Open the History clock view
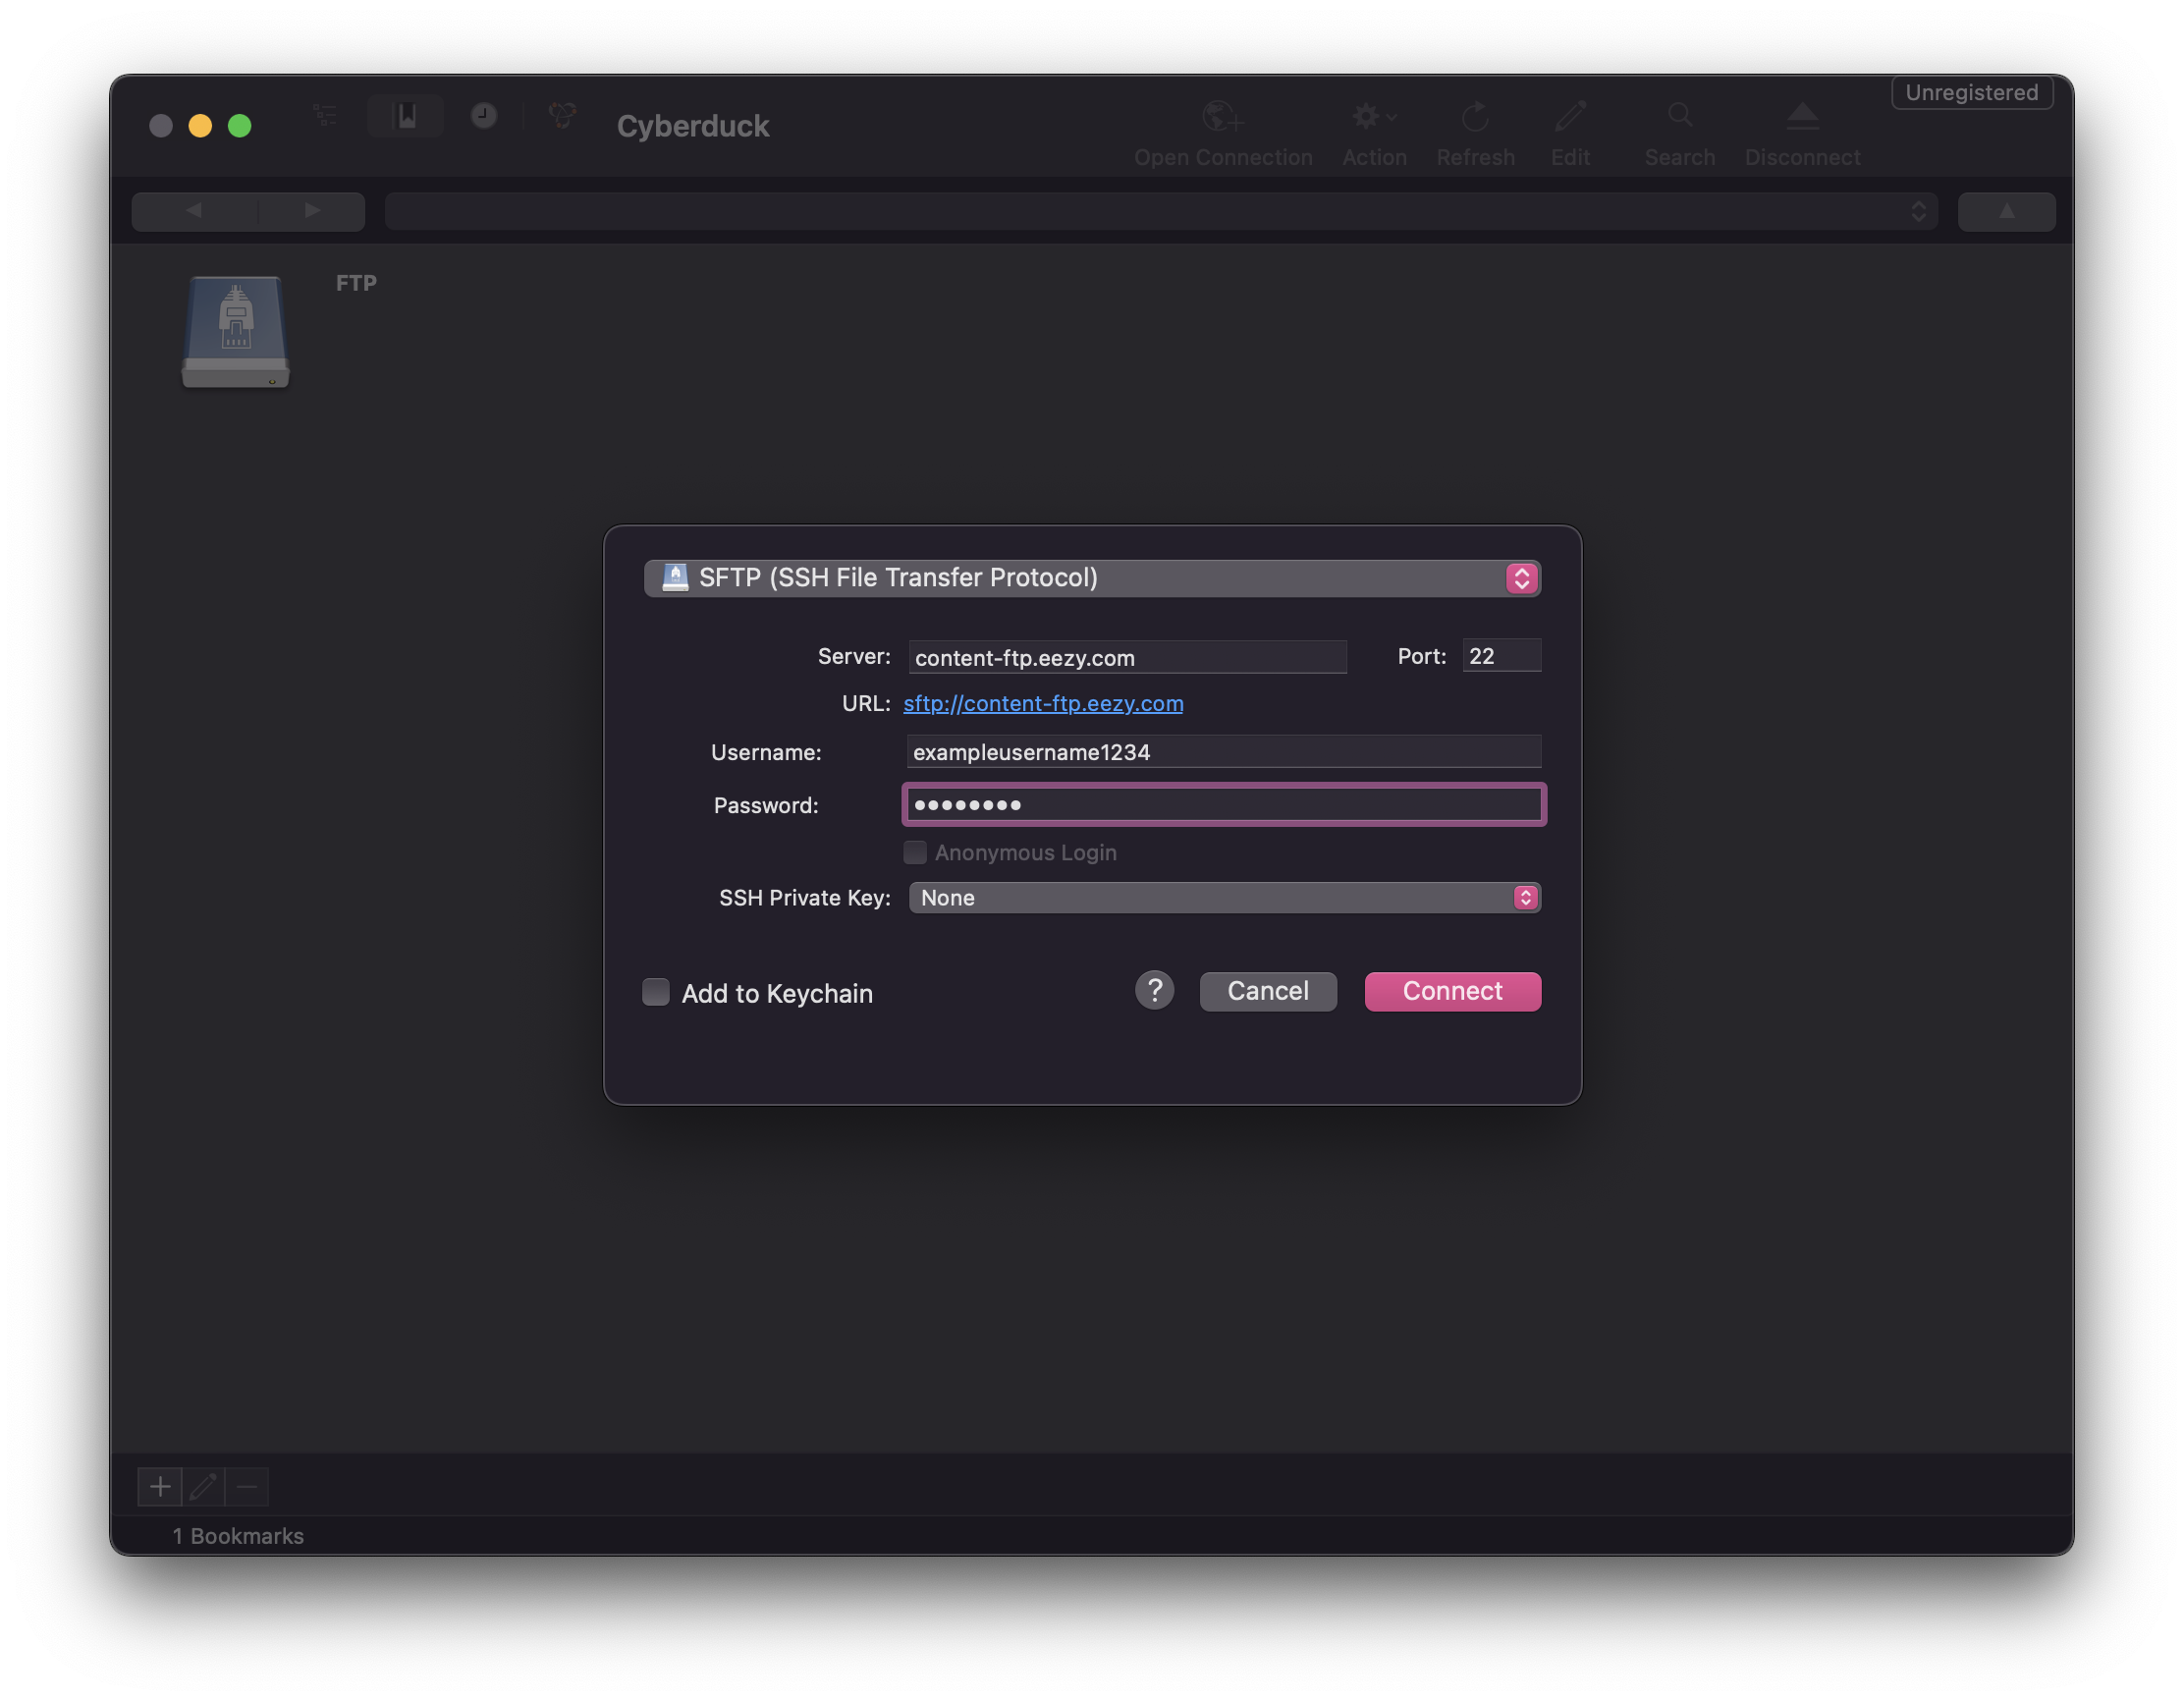Screen dimensions: 2184x1701 [x=484, y=116]
